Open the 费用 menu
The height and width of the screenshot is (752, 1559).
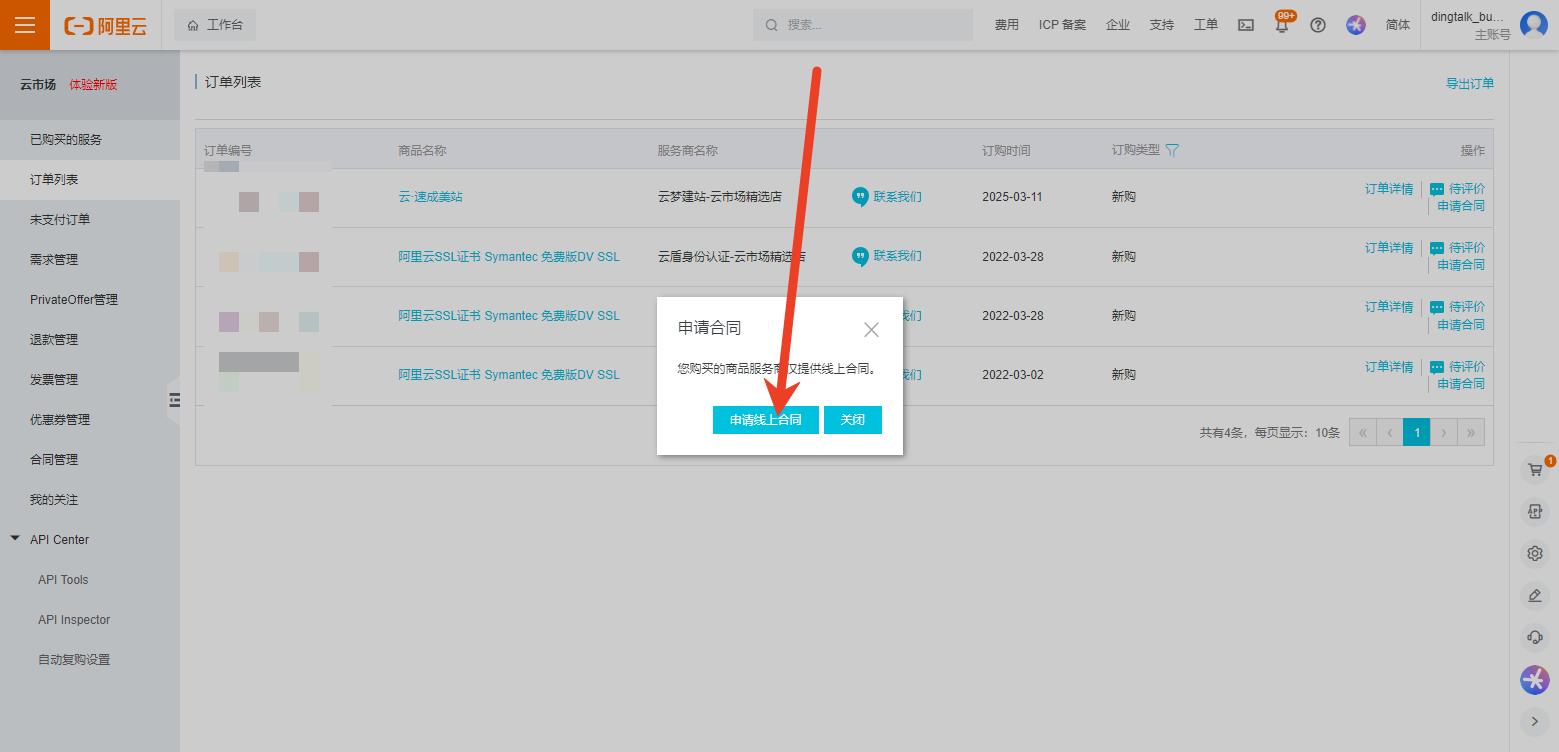pyautogui.click(x=1006, y=25)
